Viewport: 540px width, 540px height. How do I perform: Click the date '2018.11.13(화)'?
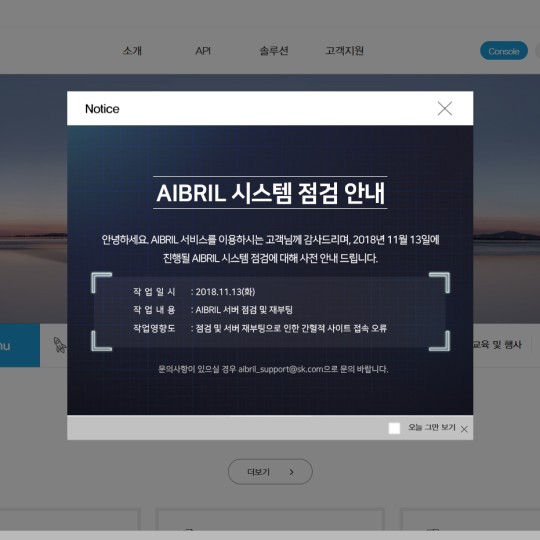(225, 292)
